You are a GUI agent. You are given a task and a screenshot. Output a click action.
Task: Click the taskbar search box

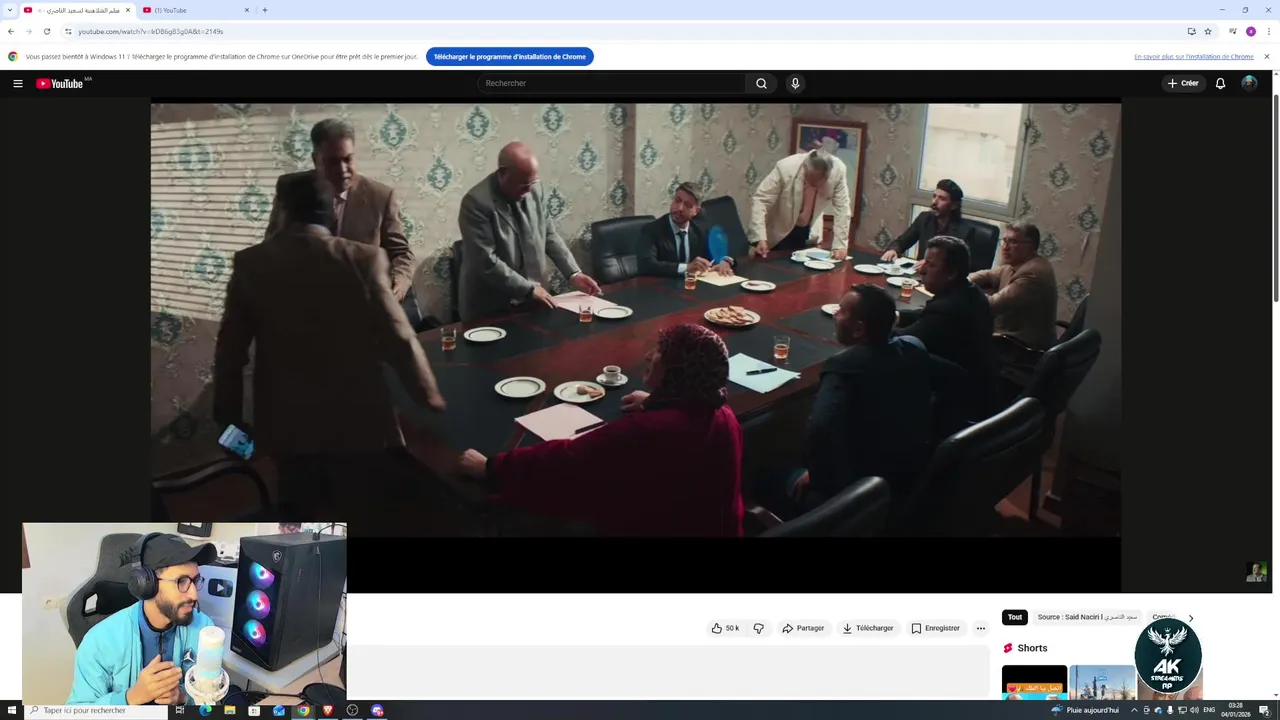tap(95, 710)
